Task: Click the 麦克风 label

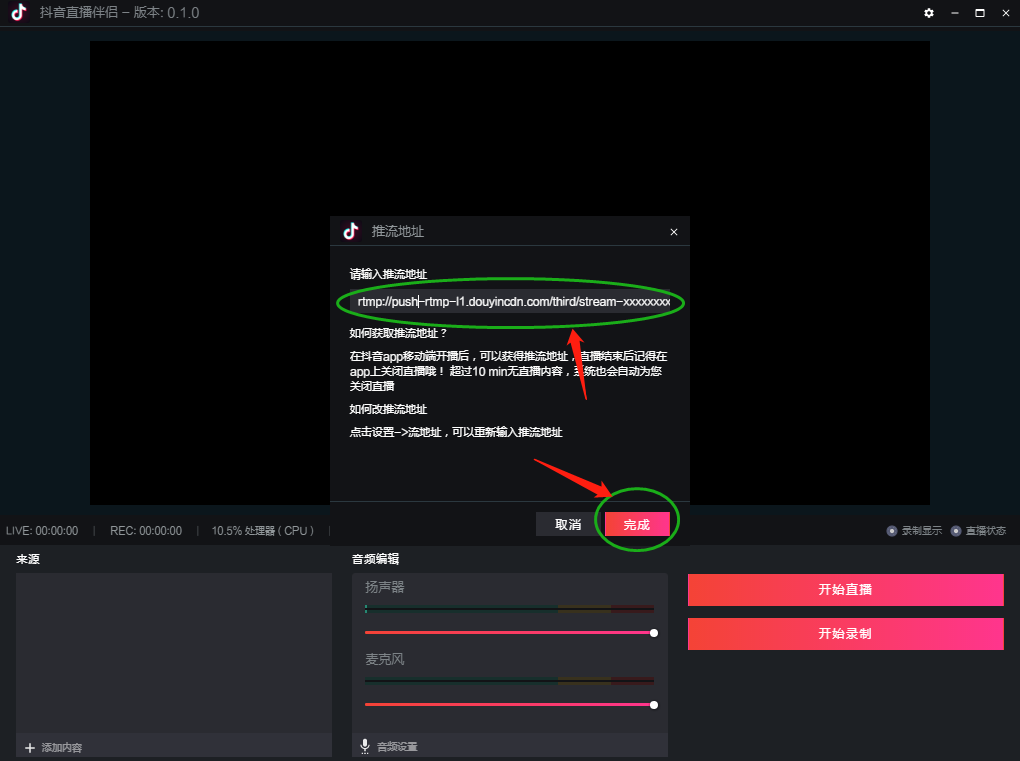Action: pyautogui.click(x=384, y=660)
